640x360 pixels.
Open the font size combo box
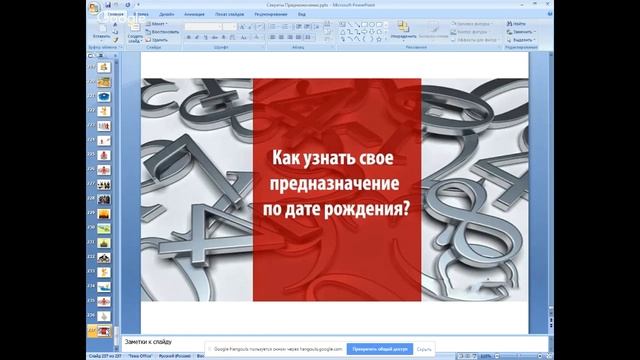click(x=229, y=27)
